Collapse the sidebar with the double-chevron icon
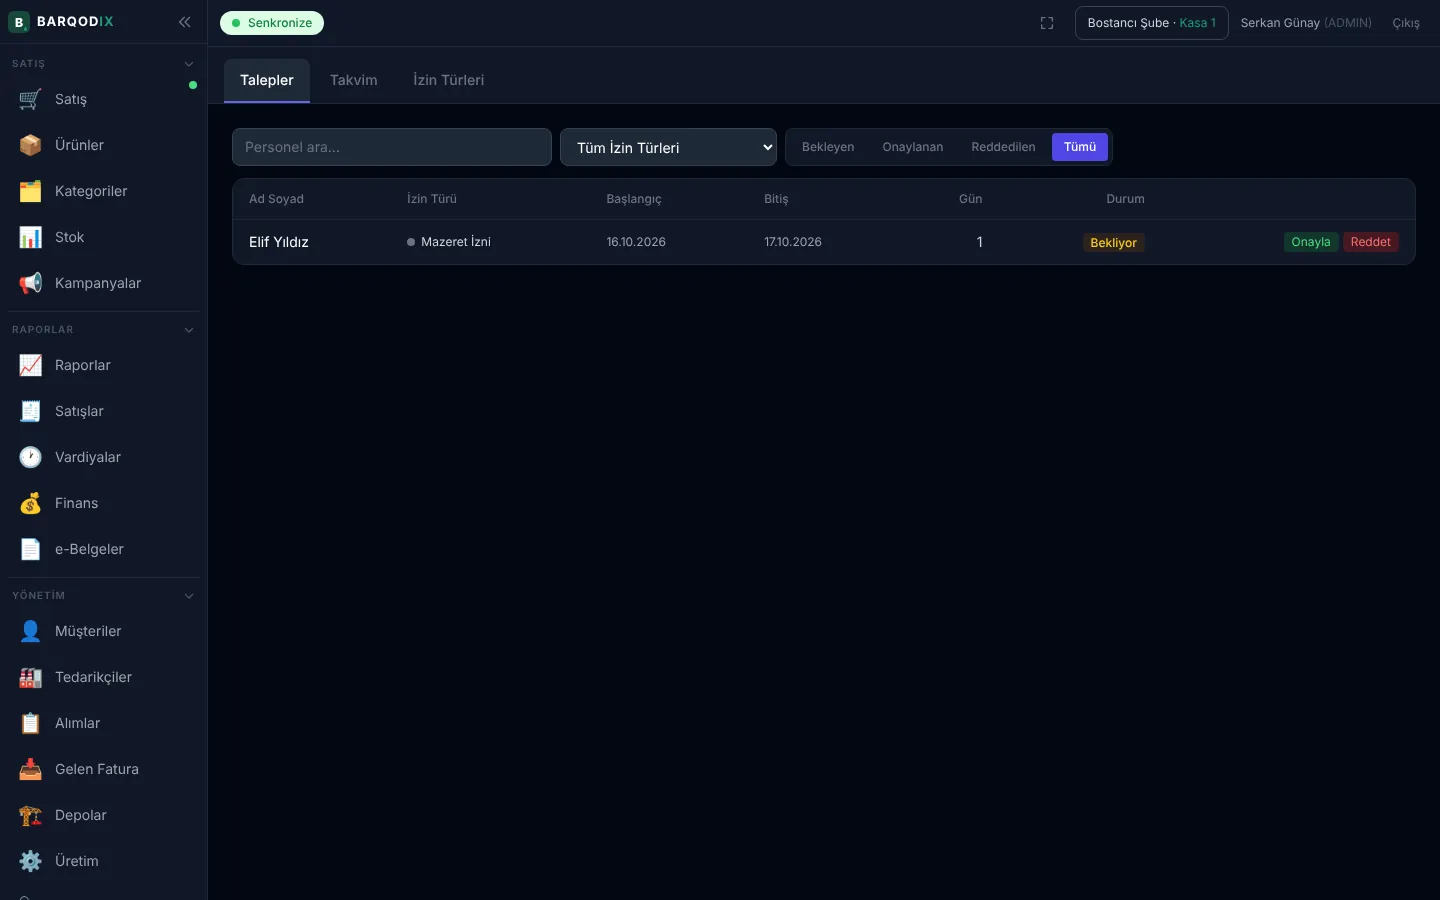Viewport: 1440px width, 900px height. click(184, 22)
